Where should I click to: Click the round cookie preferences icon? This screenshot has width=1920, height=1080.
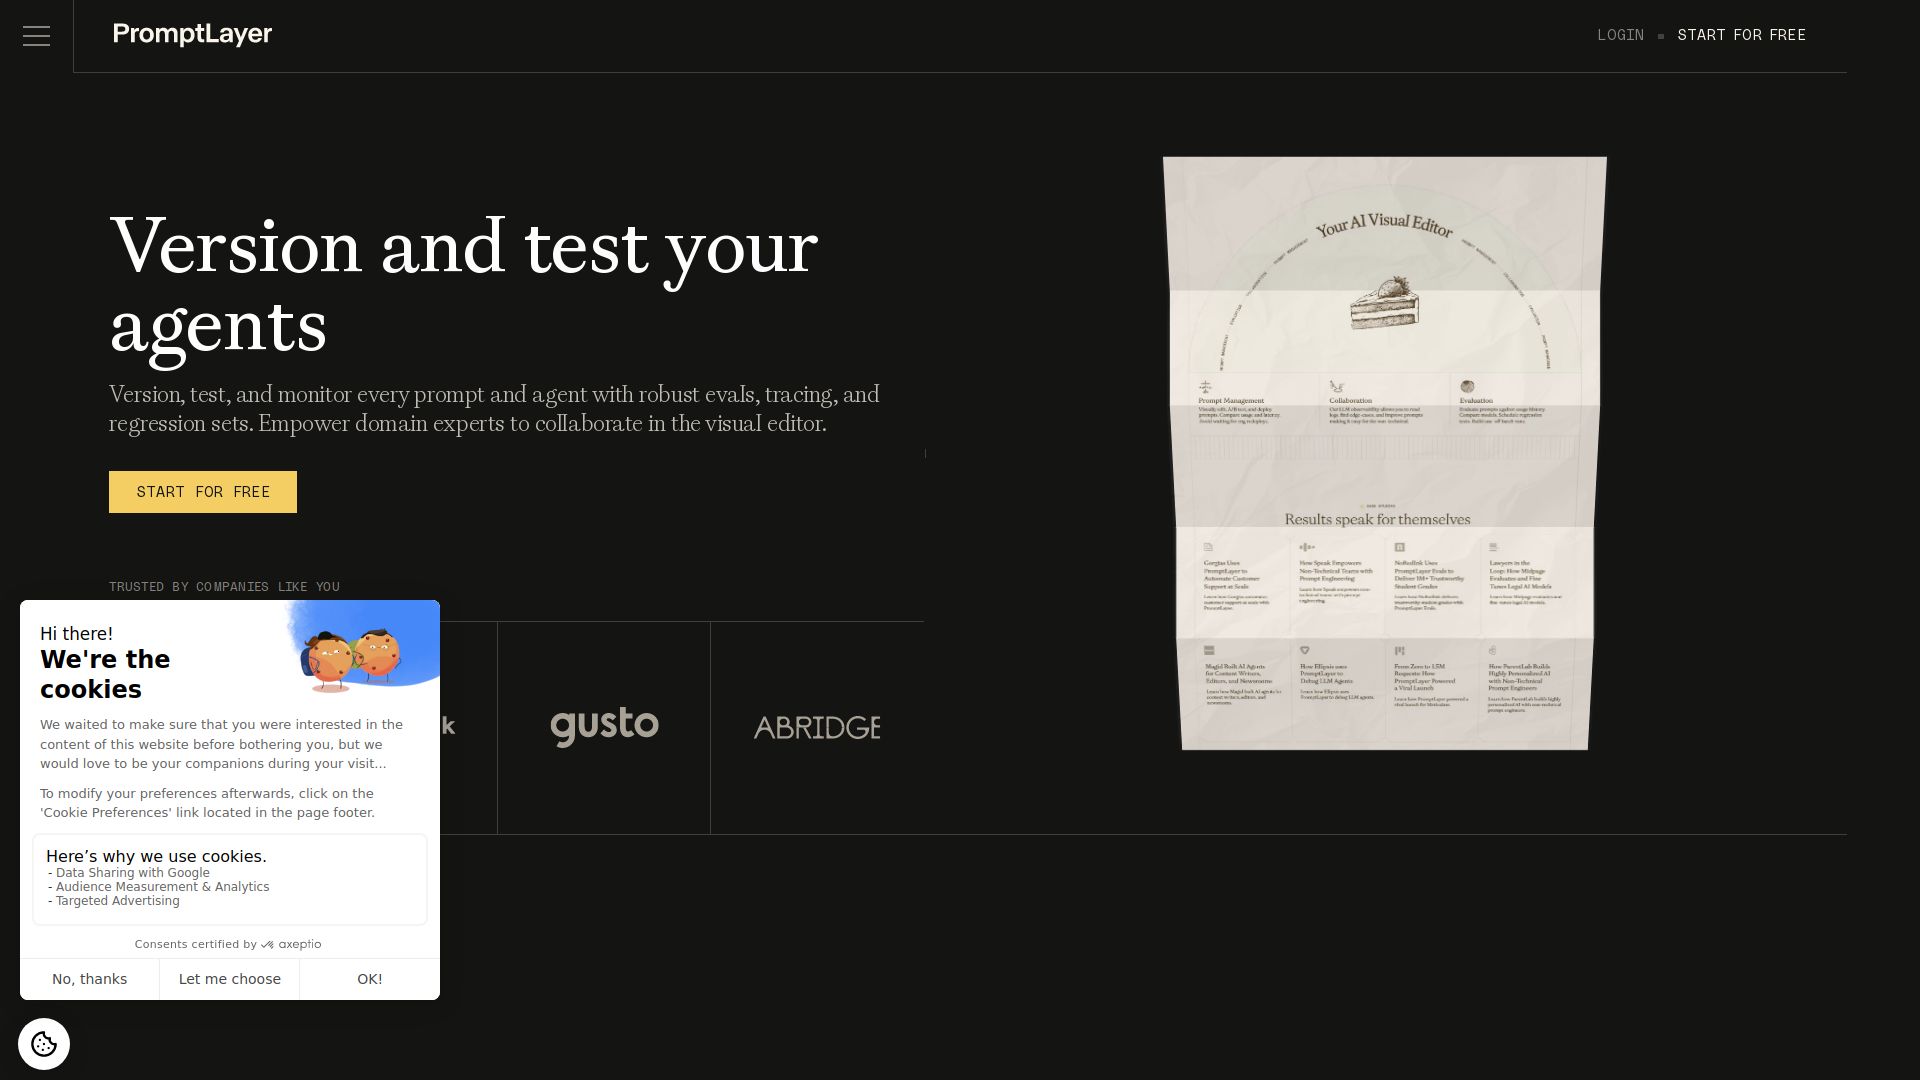pos(44,1044)
